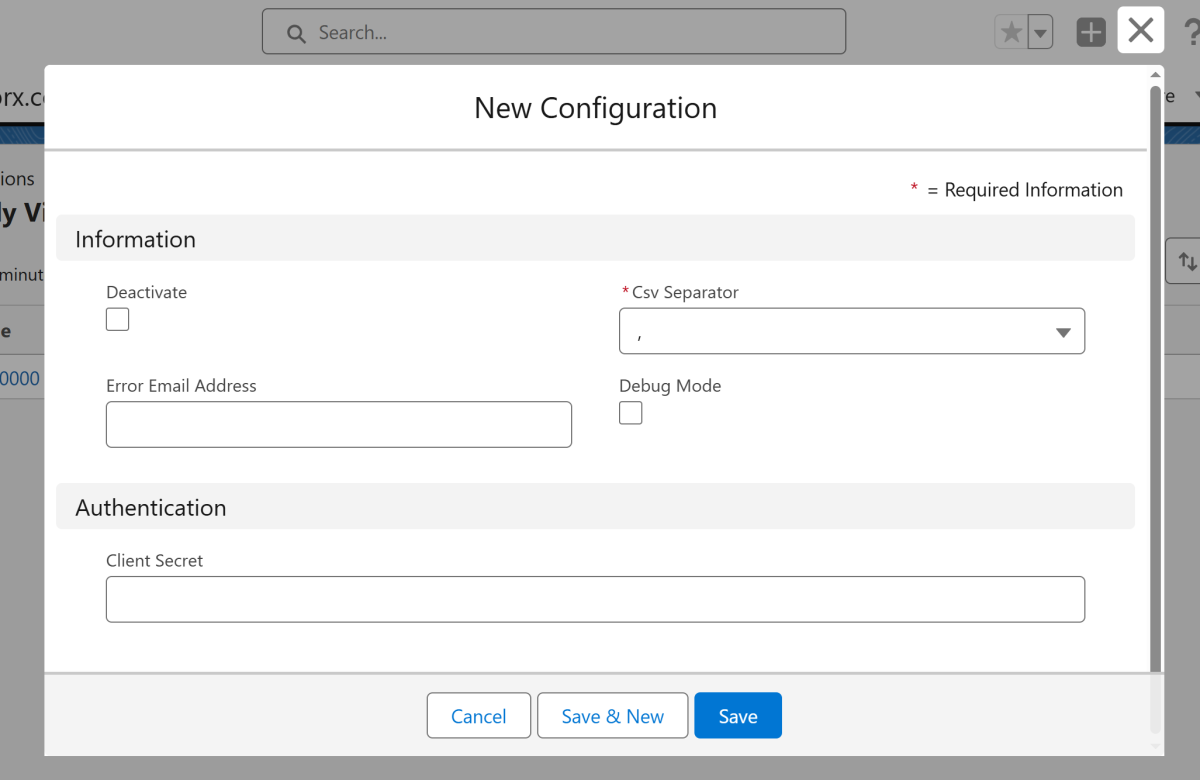Open the record link ending in 0000

pos(20,379)
